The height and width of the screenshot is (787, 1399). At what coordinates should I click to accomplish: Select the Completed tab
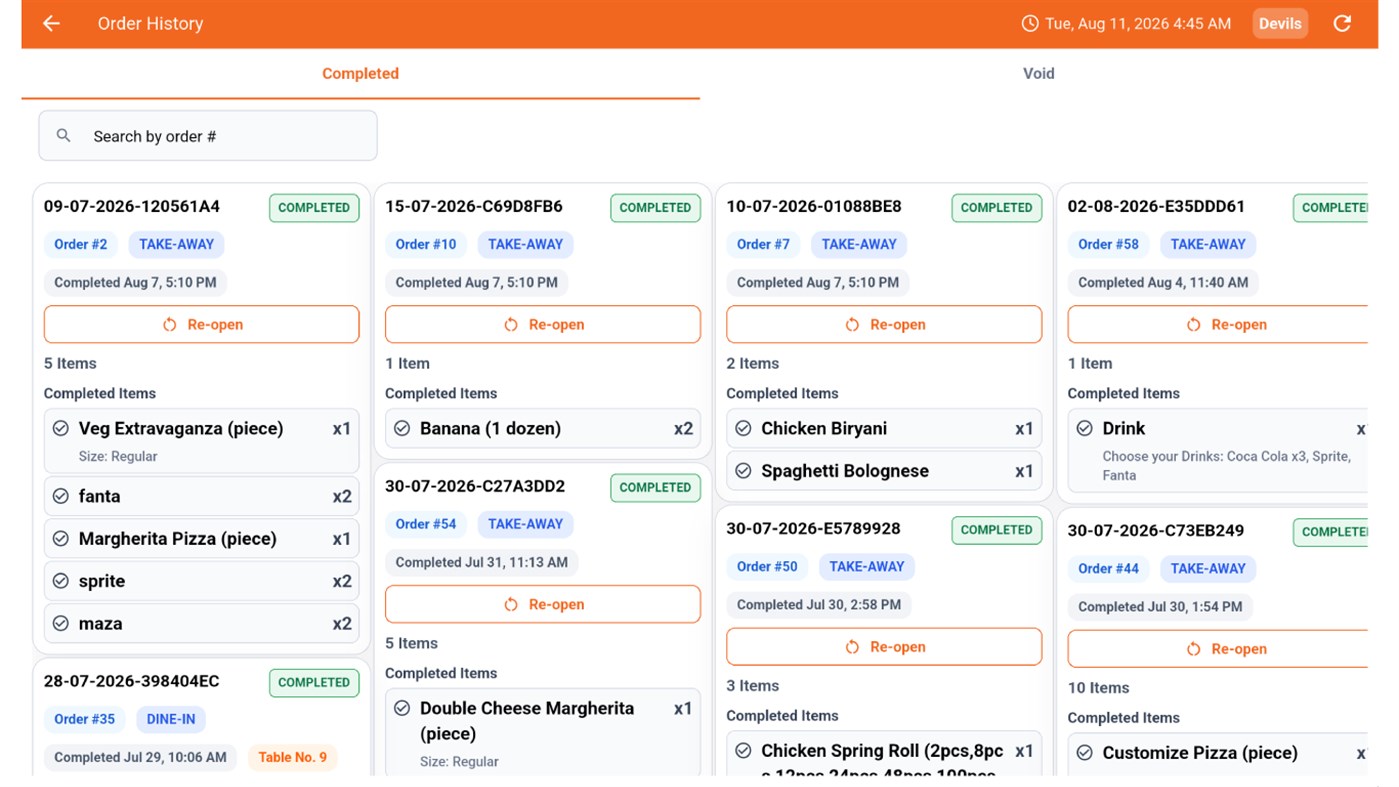point(360,74)
